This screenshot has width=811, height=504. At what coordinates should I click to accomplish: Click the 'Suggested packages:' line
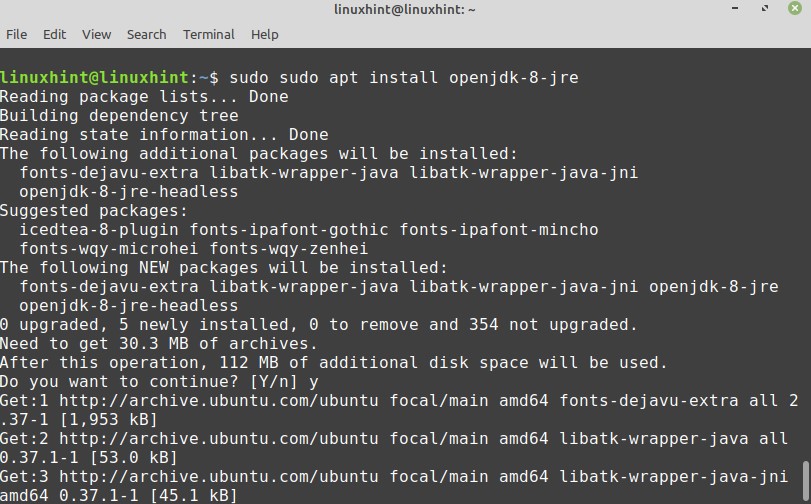coord(94,211)
